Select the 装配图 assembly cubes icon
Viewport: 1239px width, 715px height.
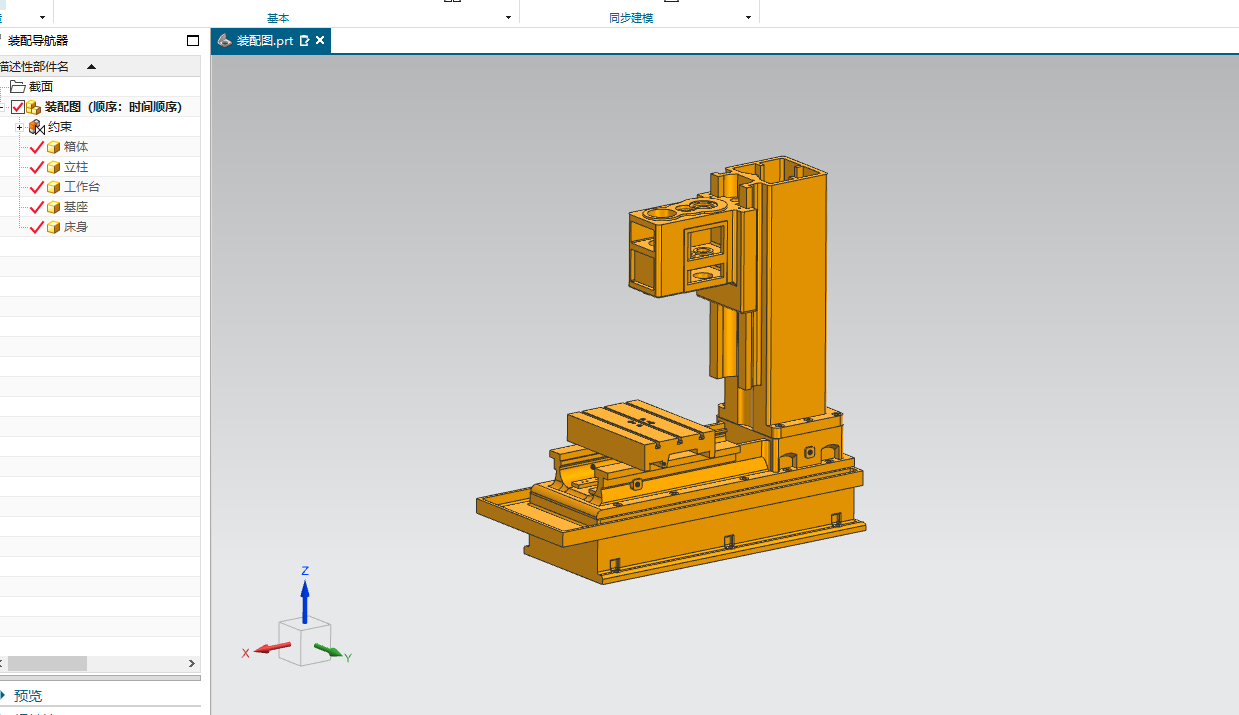pos(33,107)
